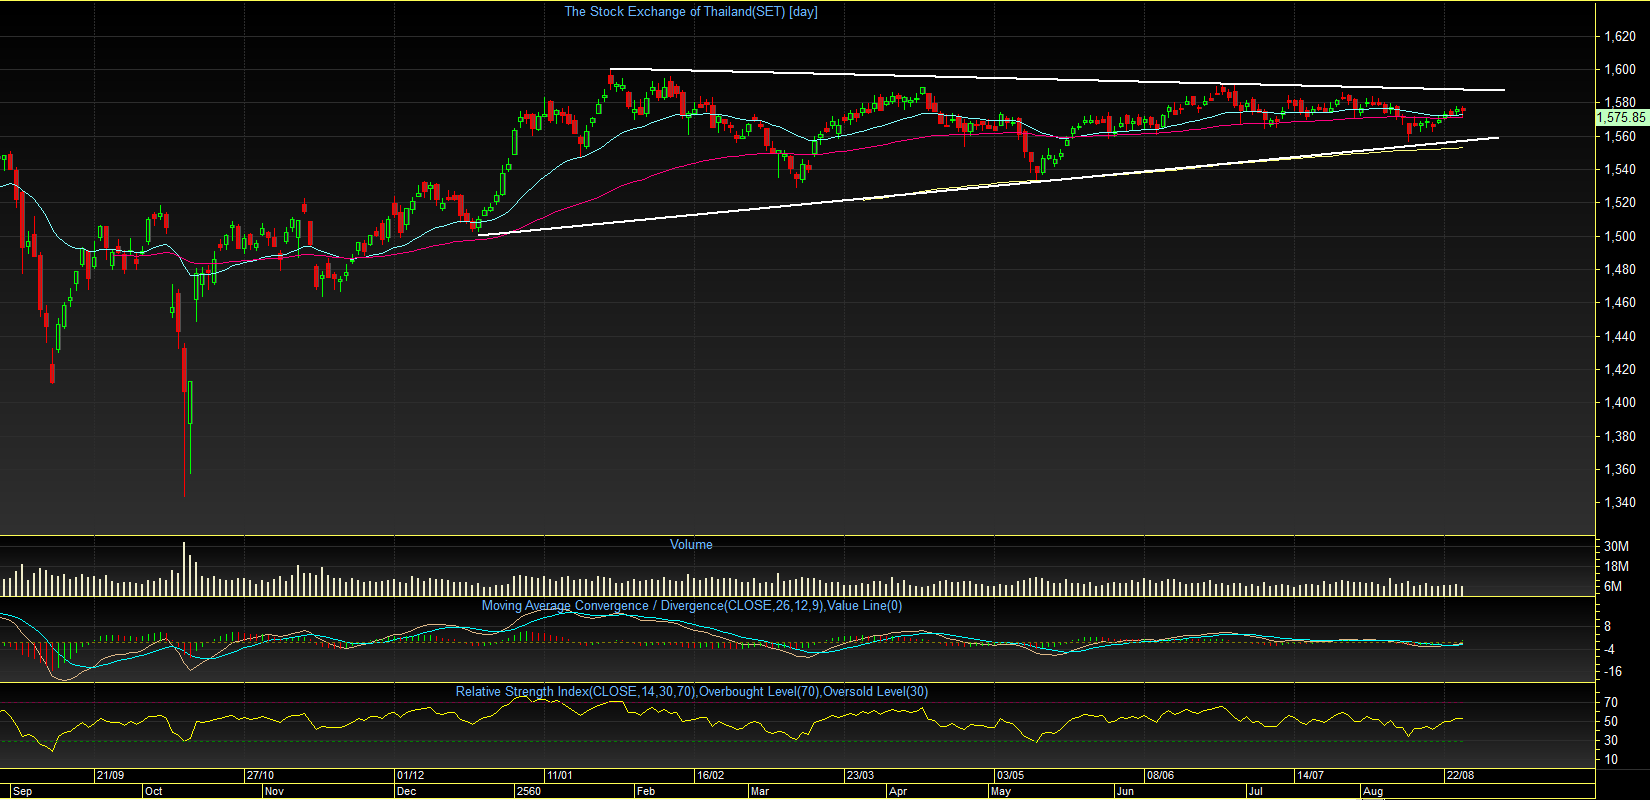Select the 1,360 price axis label

point(1620,470)
